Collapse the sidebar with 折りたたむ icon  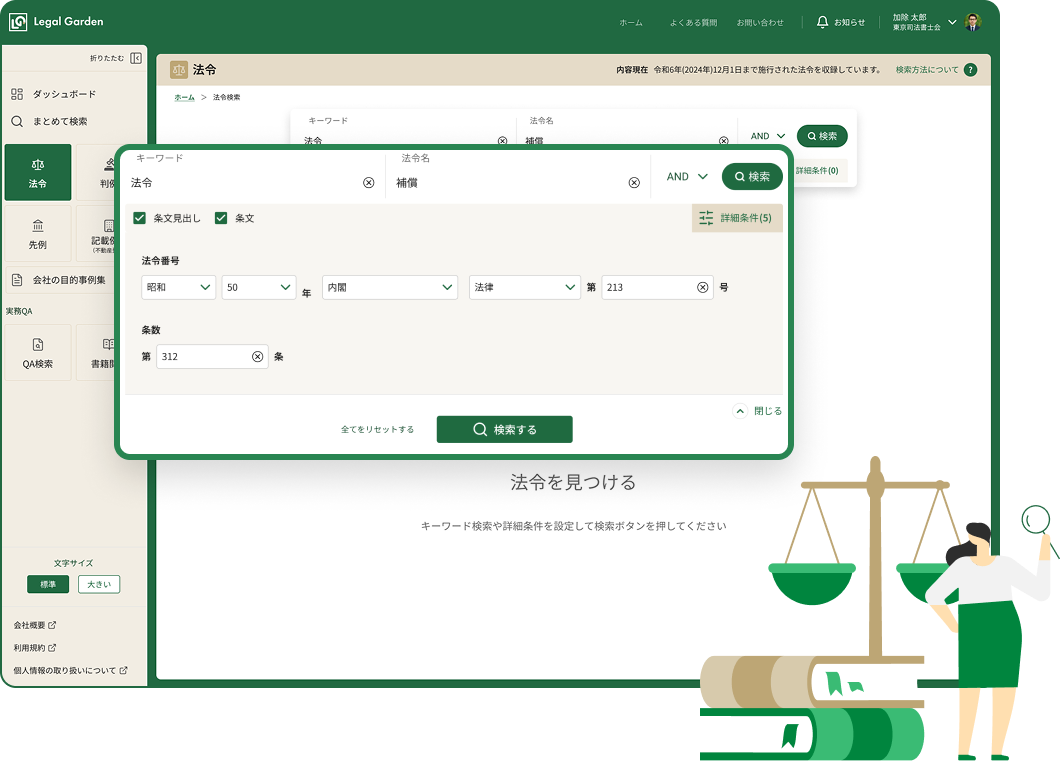tap(136, 58)
